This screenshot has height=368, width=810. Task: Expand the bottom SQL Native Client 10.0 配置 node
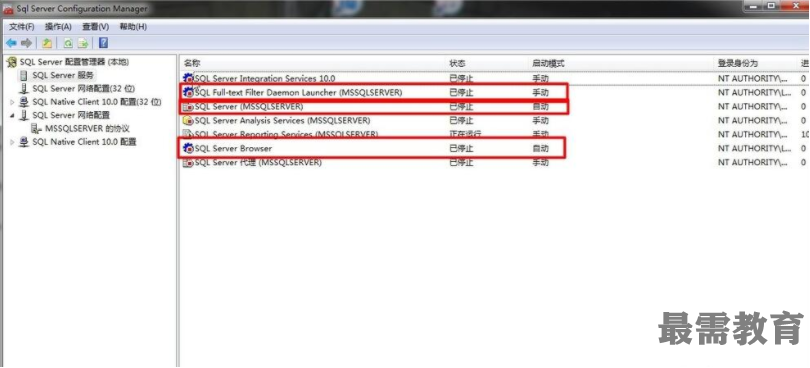pyautogui.click(x=12, y=142)
